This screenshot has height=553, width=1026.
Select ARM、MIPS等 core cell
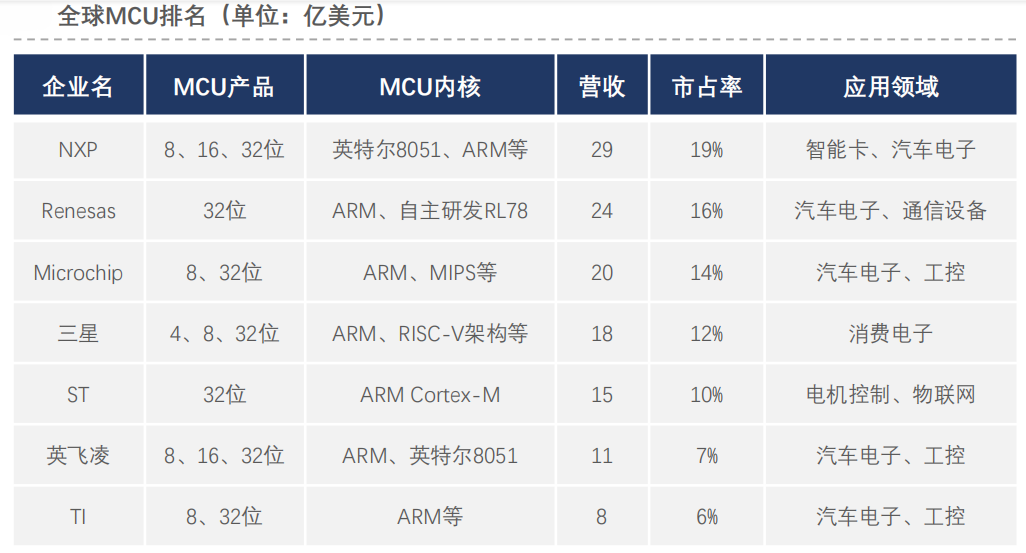[x=431, y=272]
